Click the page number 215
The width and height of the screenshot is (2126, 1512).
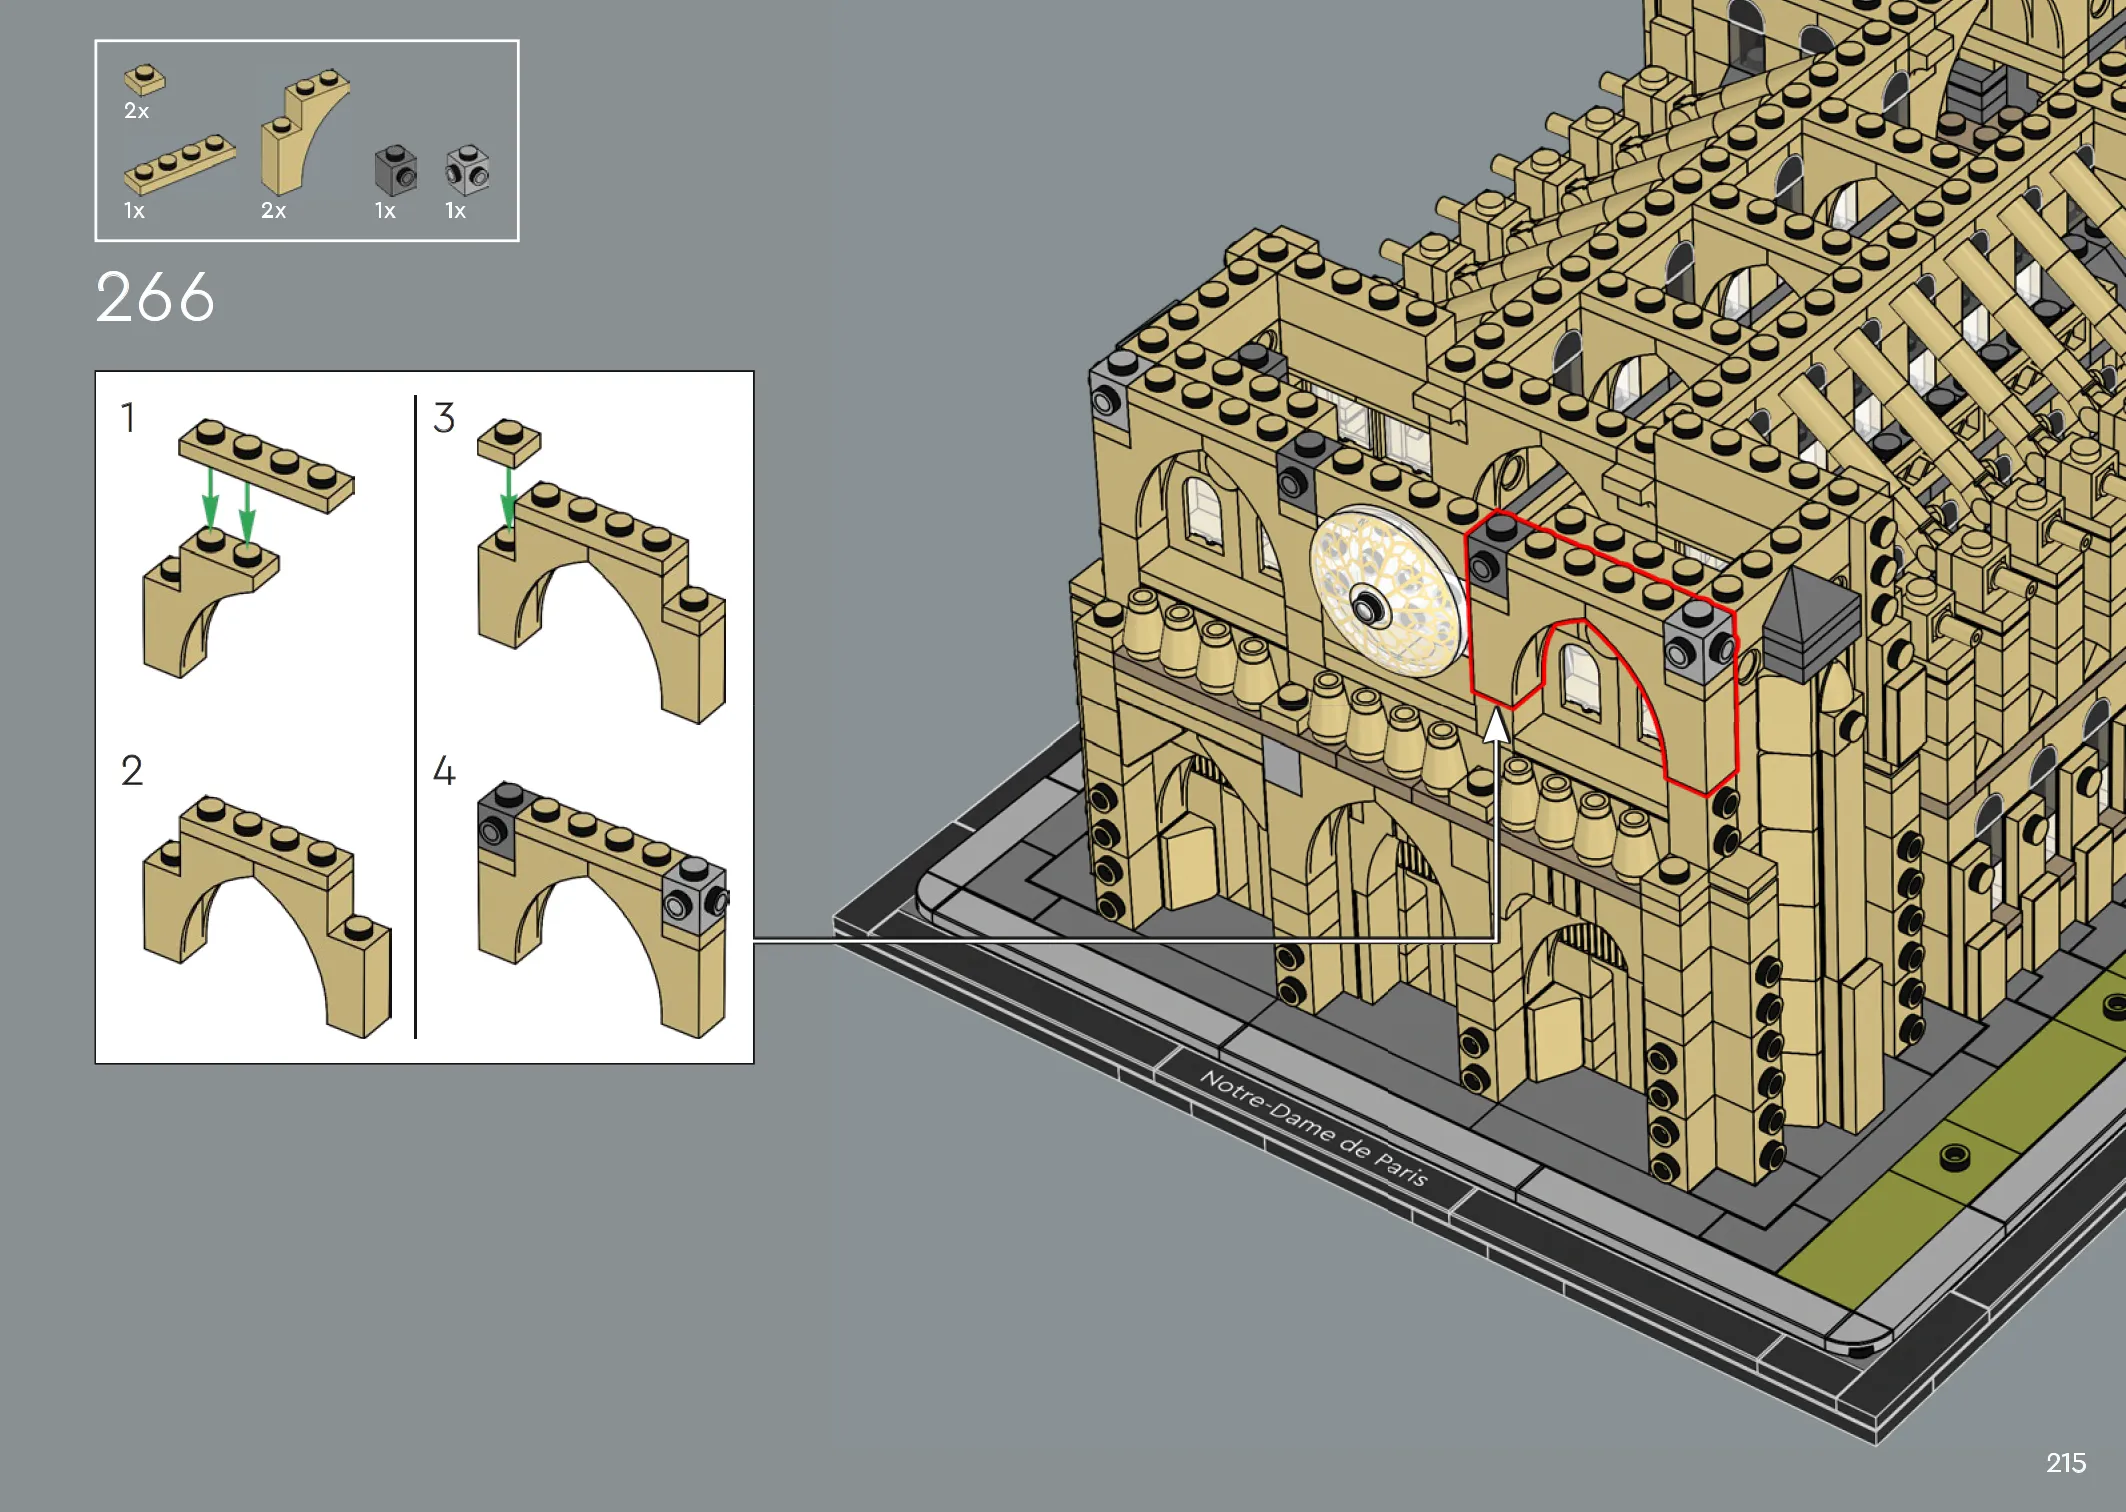(x=2066, y=1463)
